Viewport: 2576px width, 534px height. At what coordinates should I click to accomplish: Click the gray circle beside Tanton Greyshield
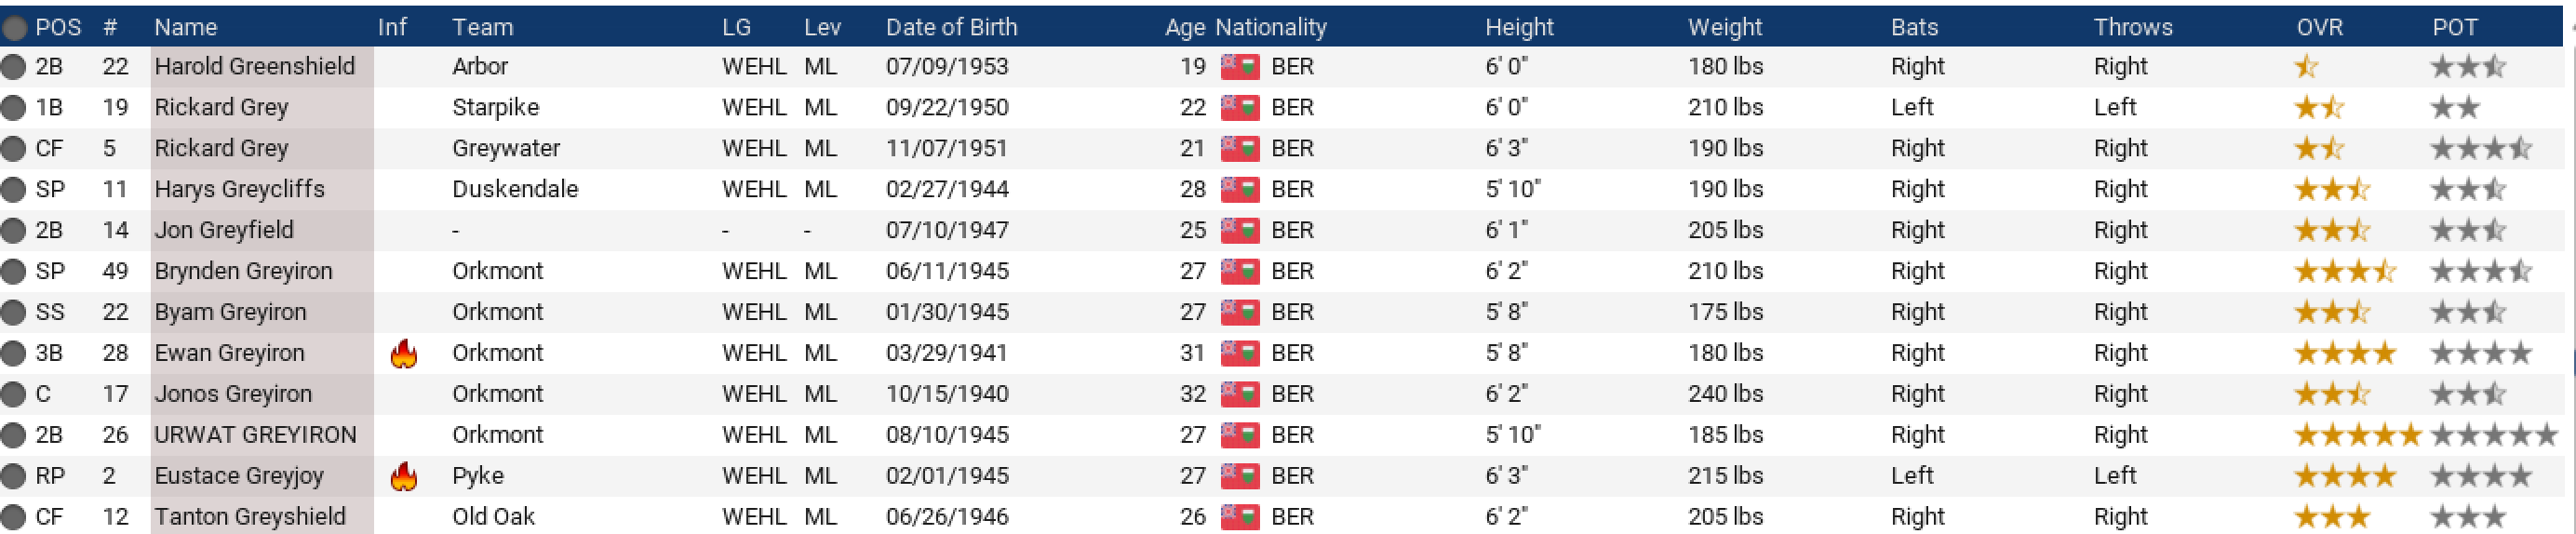13,518
